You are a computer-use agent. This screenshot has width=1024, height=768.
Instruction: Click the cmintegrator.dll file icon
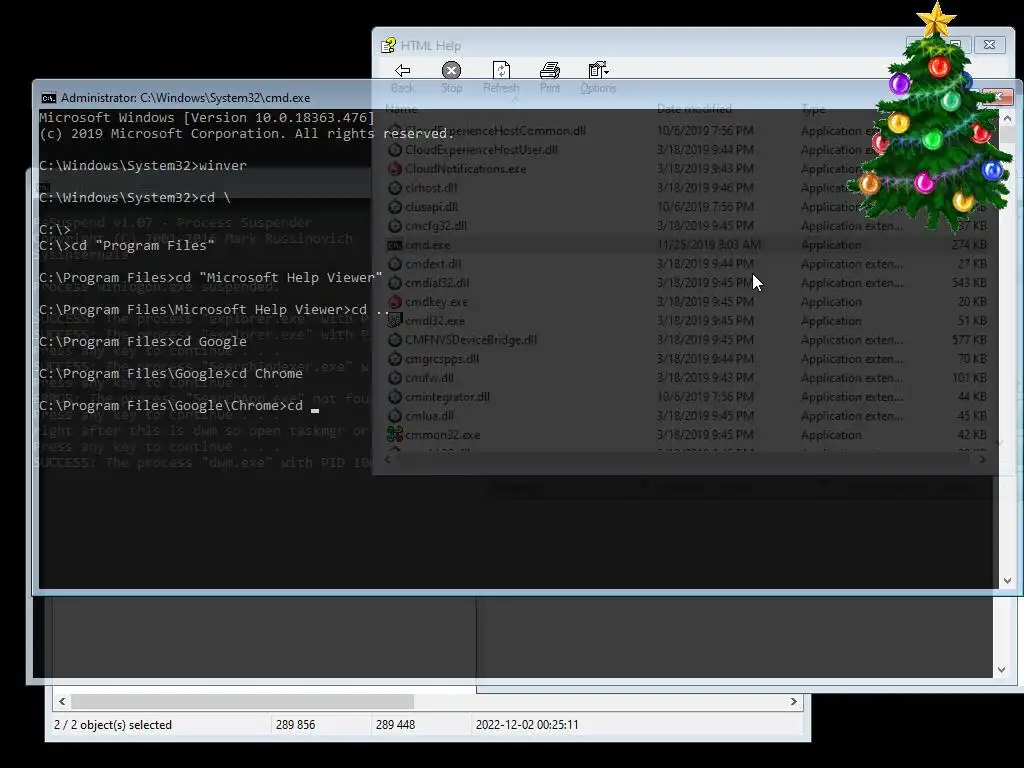(x=394, y=396)
